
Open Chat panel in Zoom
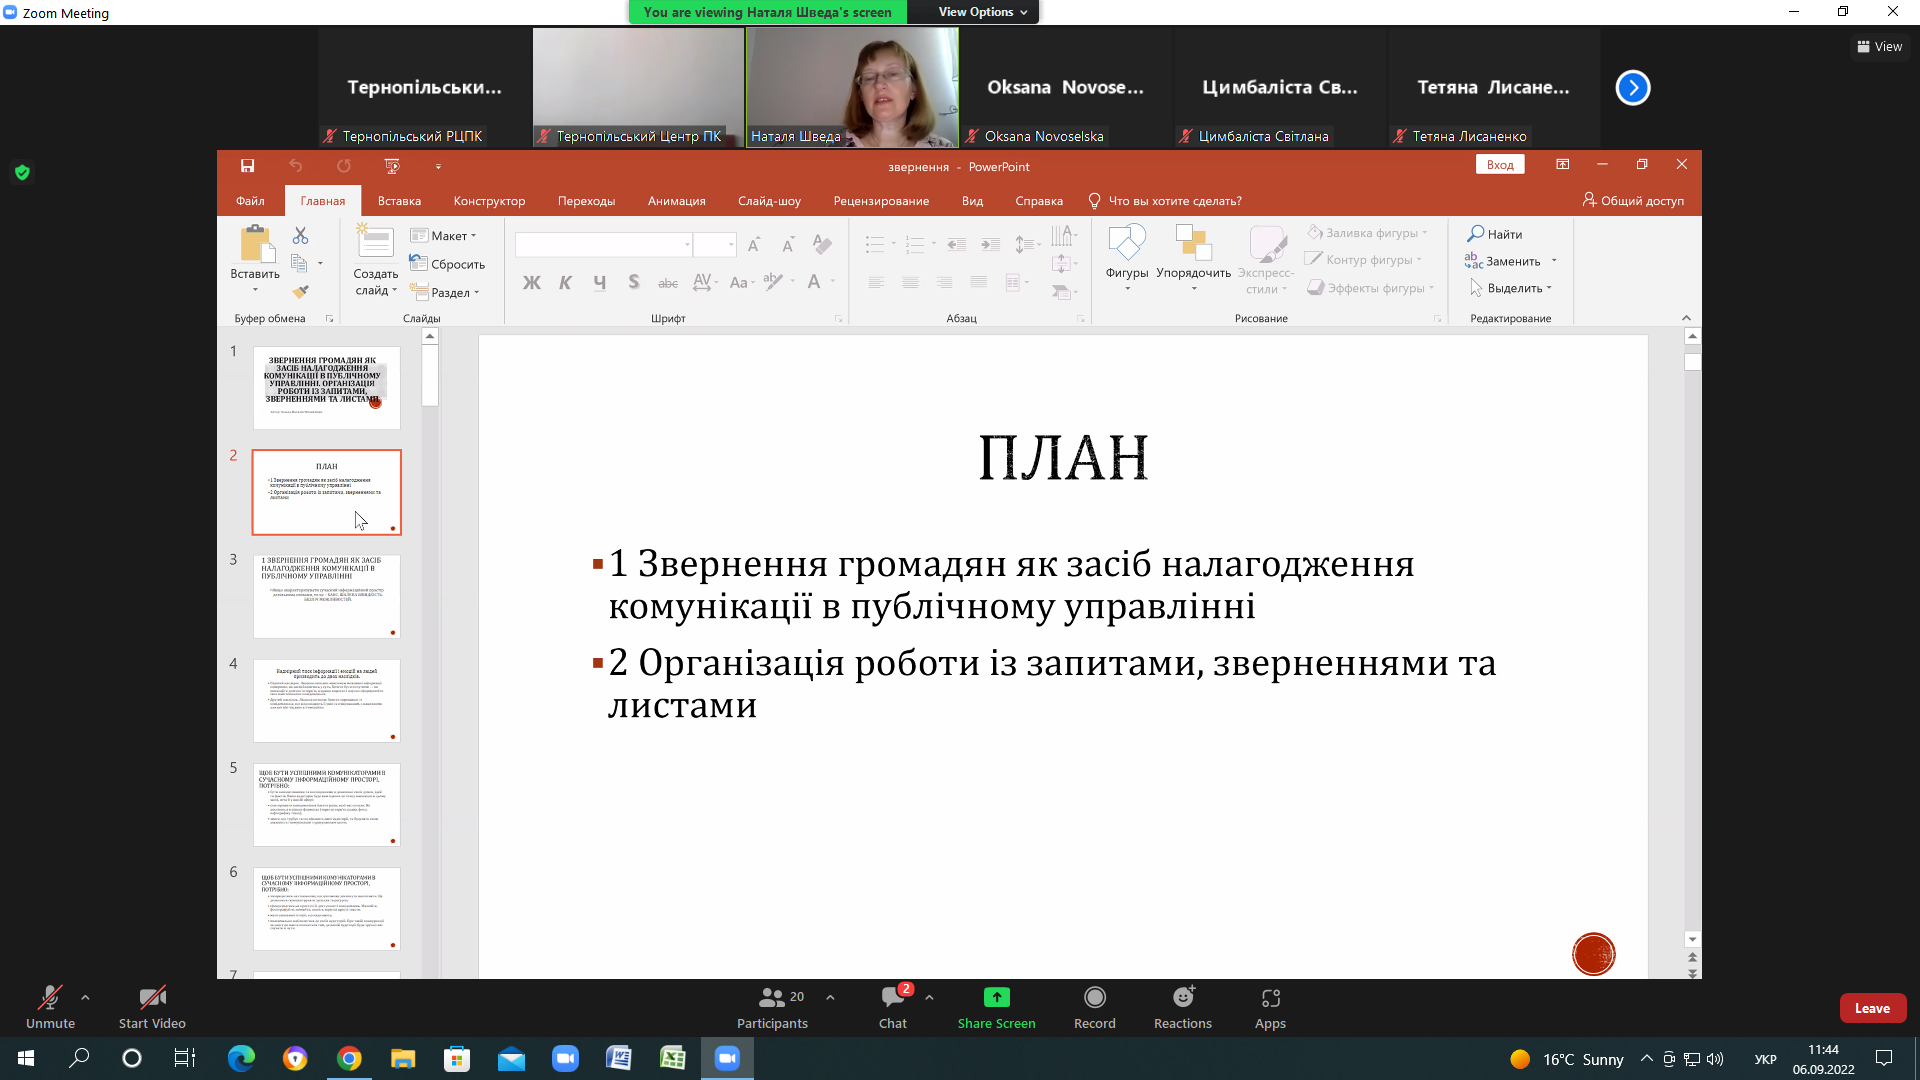tap(893, 1007)
